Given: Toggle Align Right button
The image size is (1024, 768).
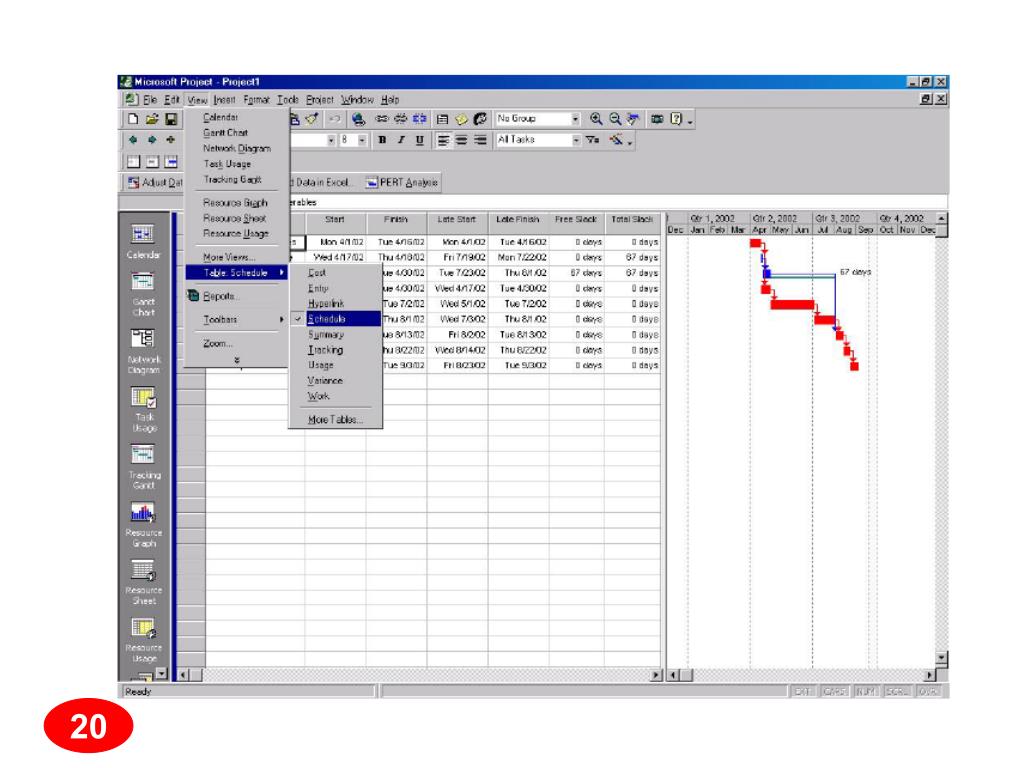Looking at the screenshot, I should coord(481,140).
